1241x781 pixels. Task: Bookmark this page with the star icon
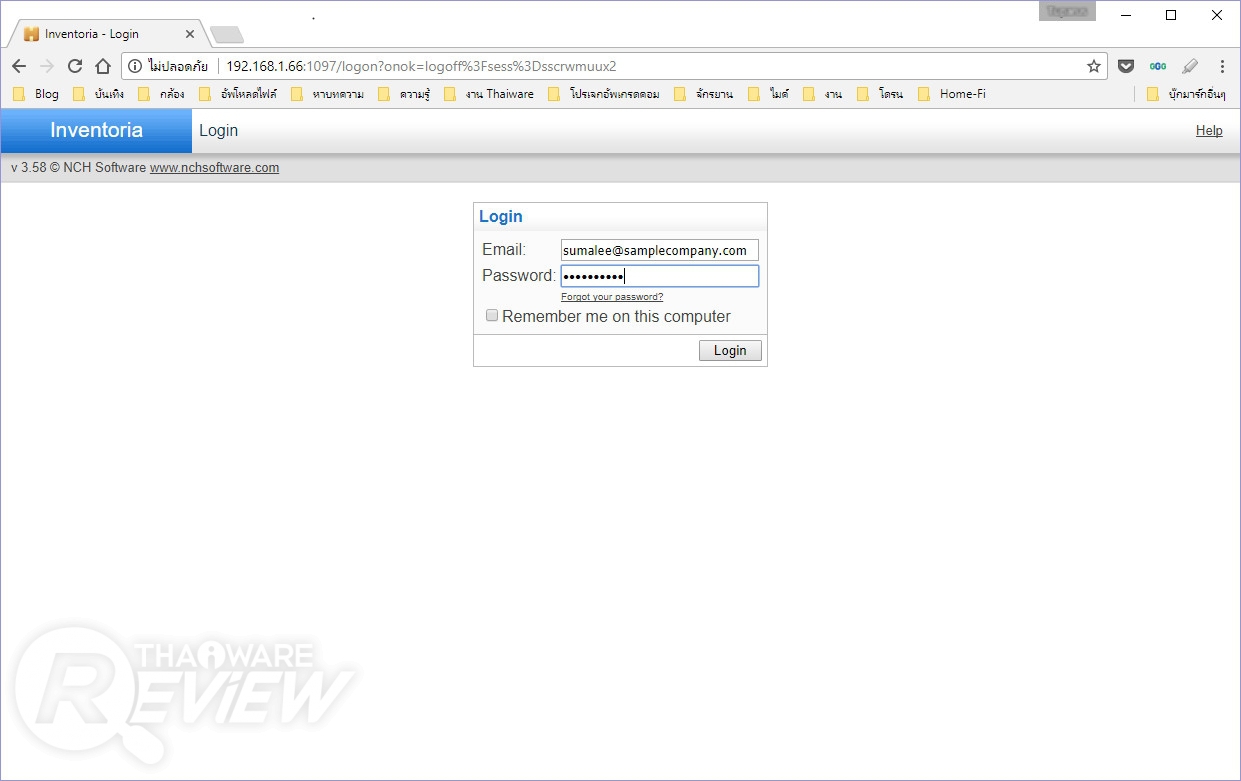tap(1094, 66)
